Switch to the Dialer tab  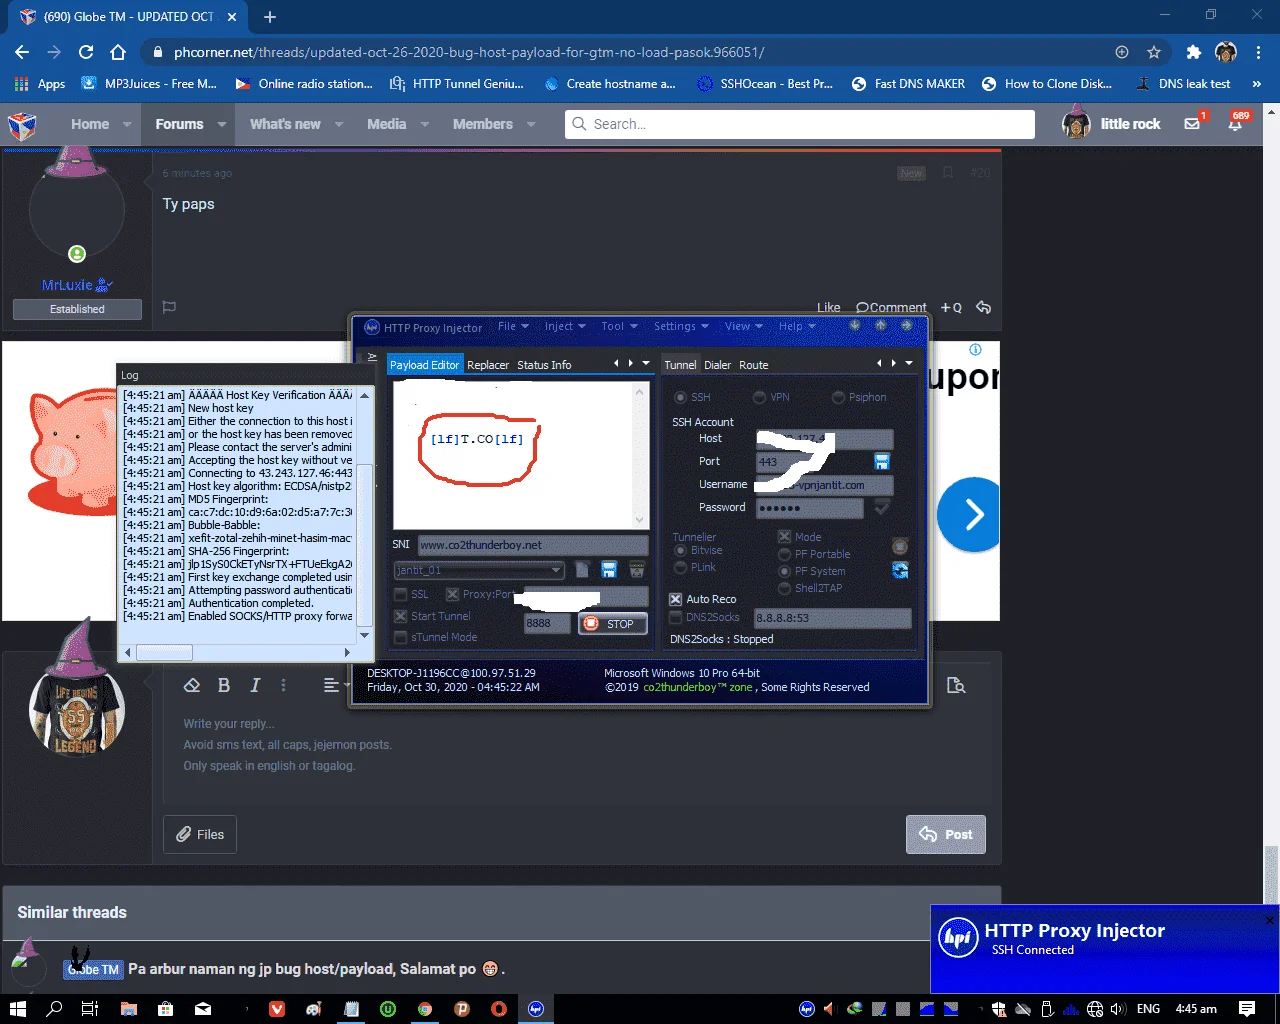click(x=718, y=365)
